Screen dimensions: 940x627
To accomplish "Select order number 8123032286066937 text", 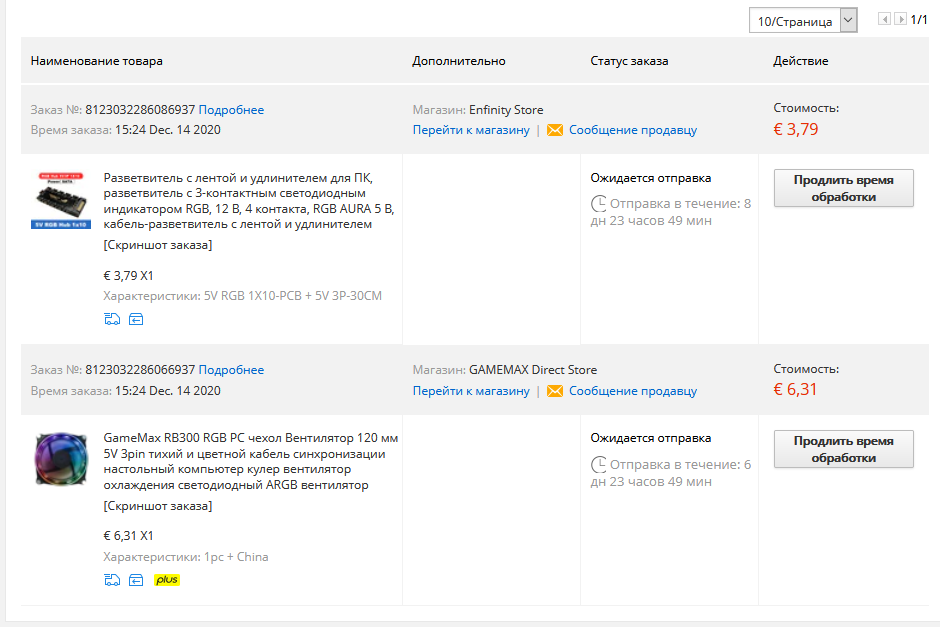I will tap(140, 370).
